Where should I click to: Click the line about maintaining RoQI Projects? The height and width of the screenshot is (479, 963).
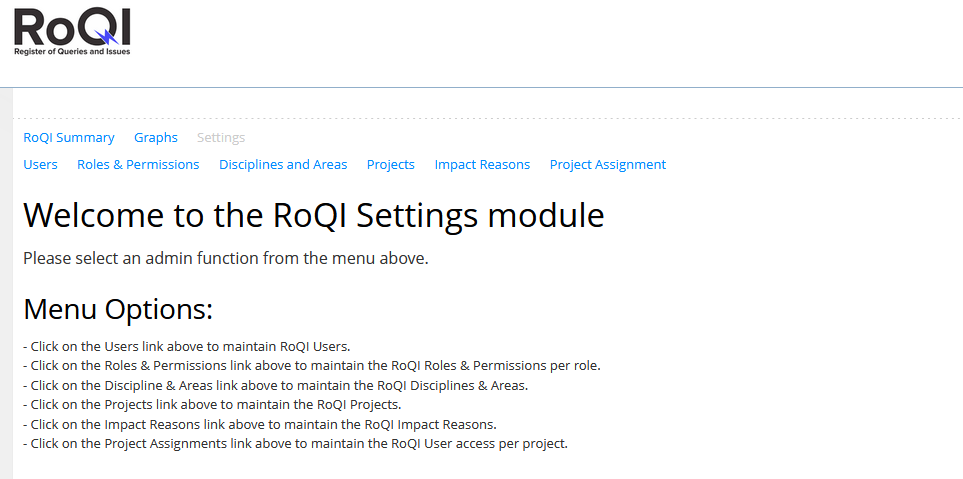212,405
